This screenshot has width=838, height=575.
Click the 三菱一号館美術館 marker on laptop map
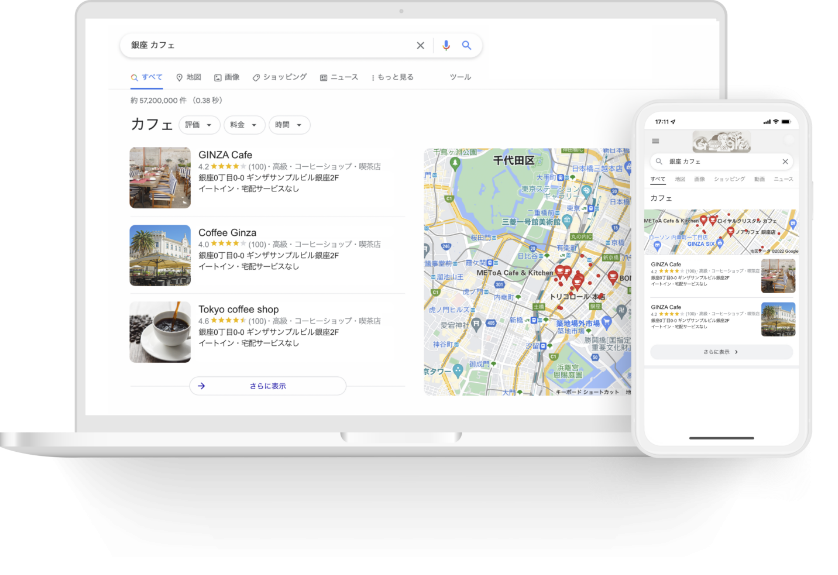[567, 221]
